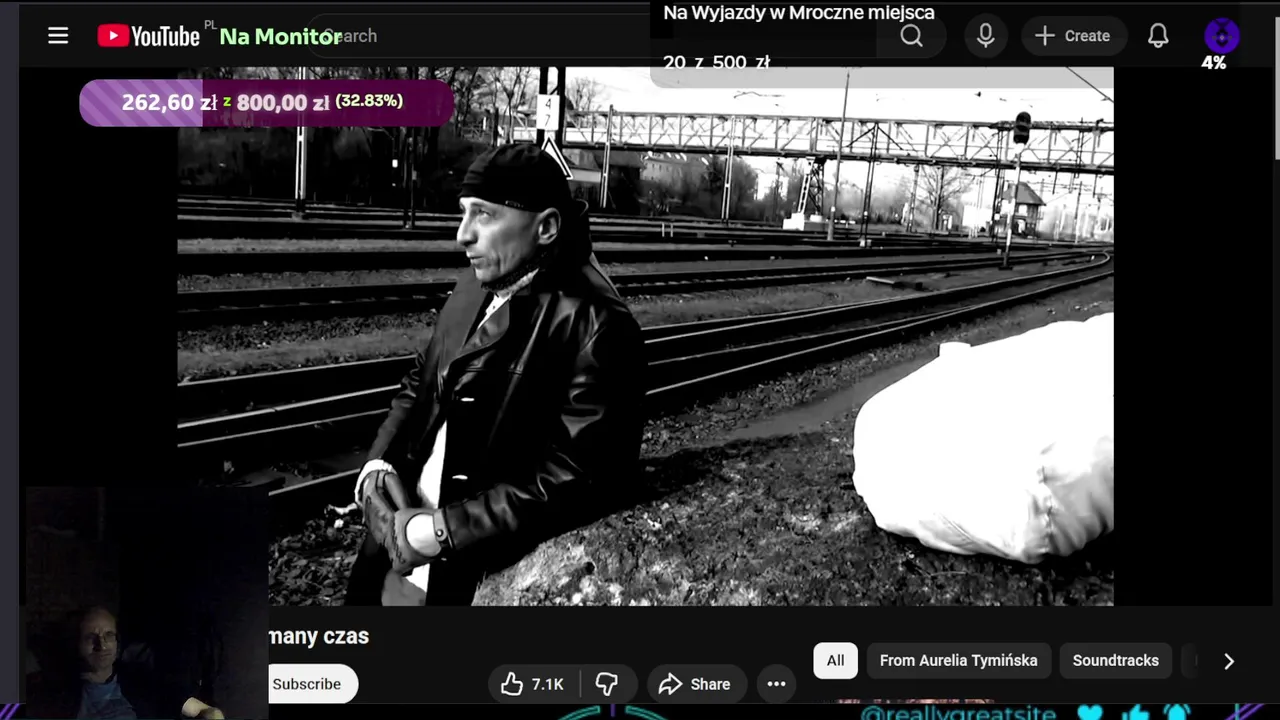Subscribe to the channel
1280x720 pixels.
(x=310, y=684)
